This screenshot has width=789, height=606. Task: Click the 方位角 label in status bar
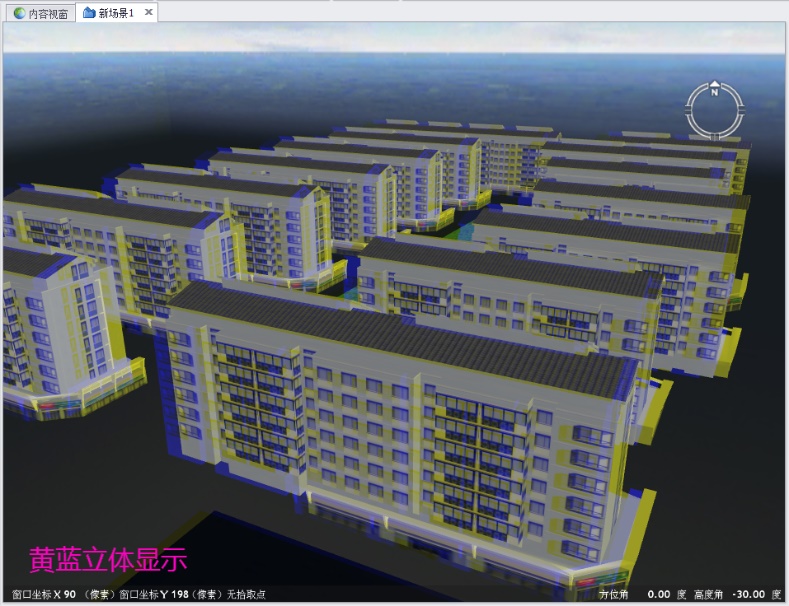click(x=616, y=594)
